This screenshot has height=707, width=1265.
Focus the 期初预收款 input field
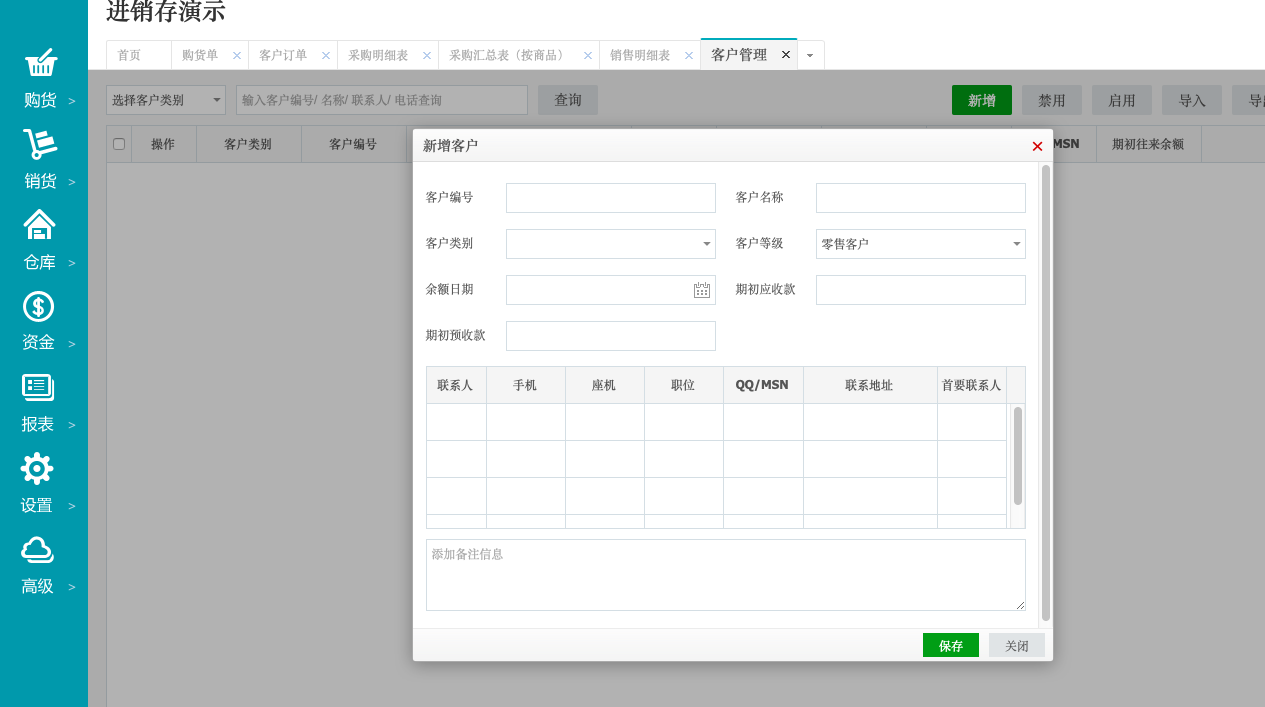[x=611, y=336]
